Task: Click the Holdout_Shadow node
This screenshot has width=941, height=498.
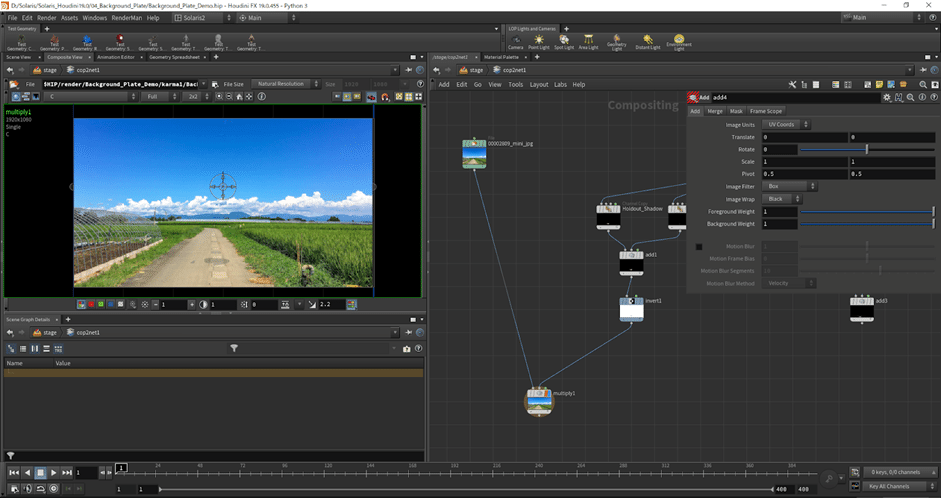Action: click(608, 215)
